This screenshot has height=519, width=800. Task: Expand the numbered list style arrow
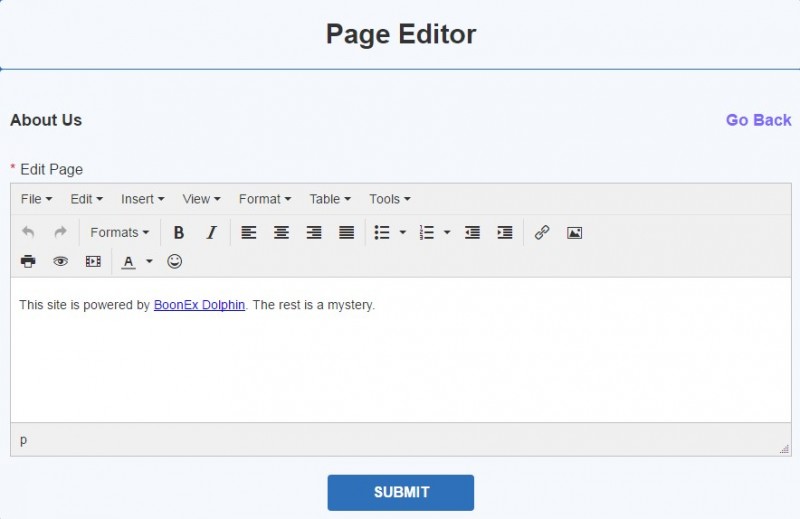click(x=447, y=233)
